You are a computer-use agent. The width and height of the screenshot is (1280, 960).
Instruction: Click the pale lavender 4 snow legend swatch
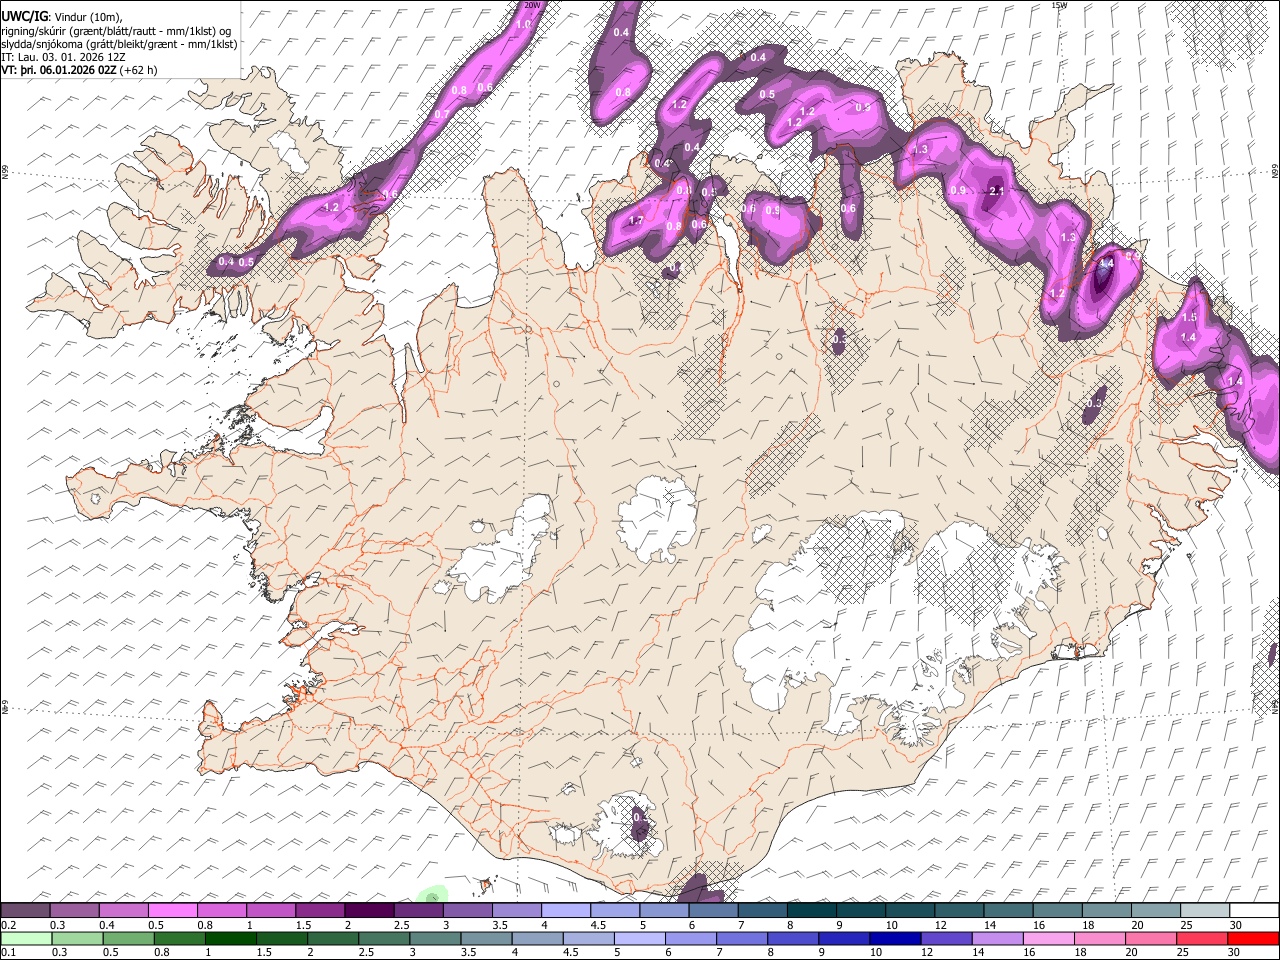(x=566, y=910)
